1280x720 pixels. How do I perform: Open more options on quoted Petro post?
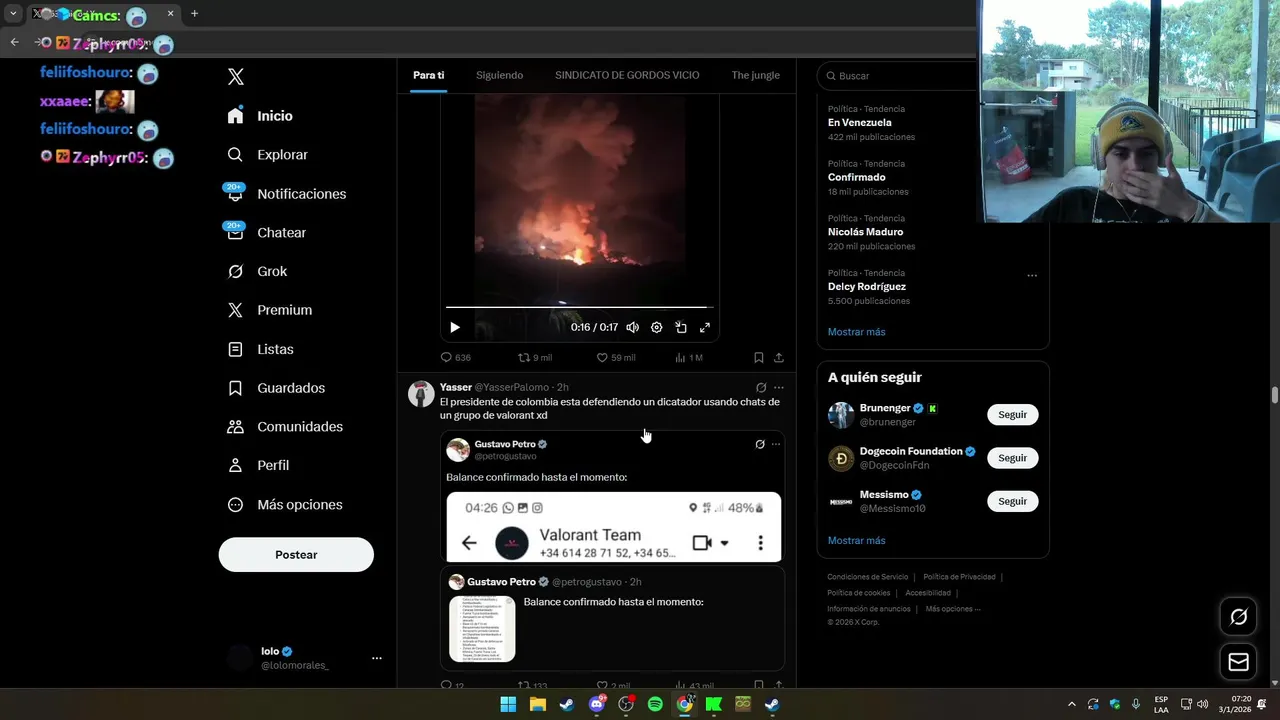pyautogui.click(x=776, y=444)
